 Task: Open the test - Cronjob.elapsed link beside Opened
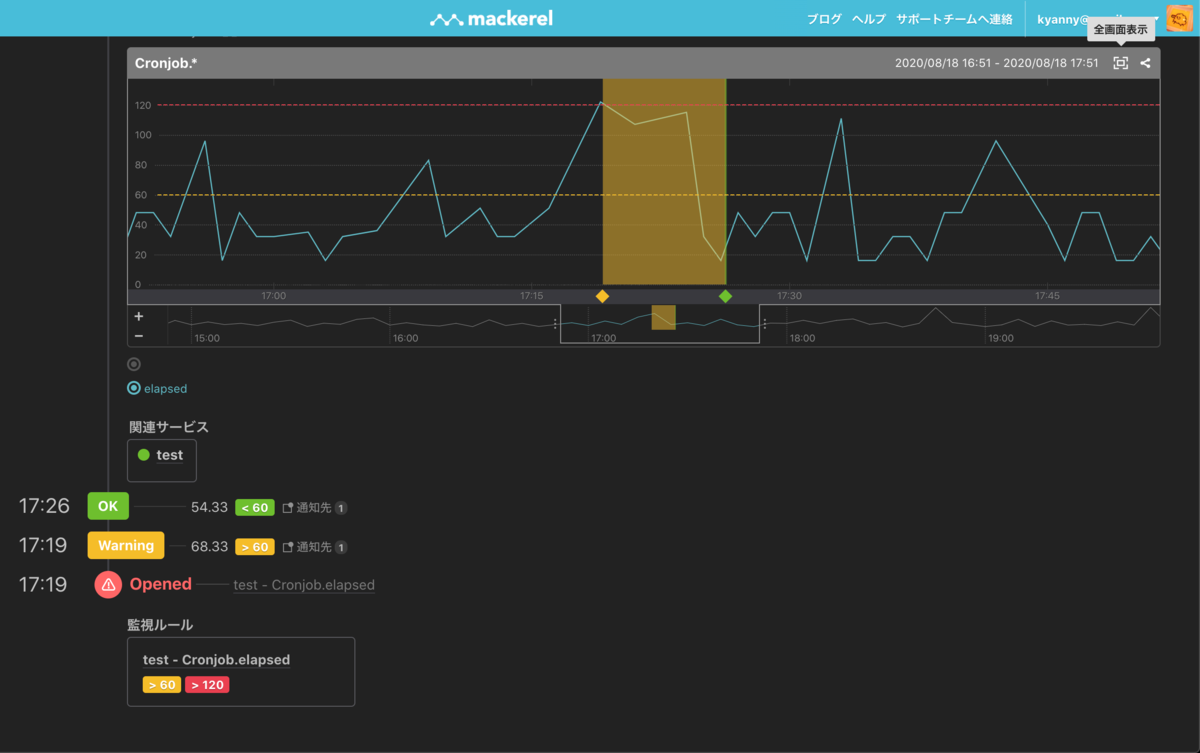coord(304,585)
